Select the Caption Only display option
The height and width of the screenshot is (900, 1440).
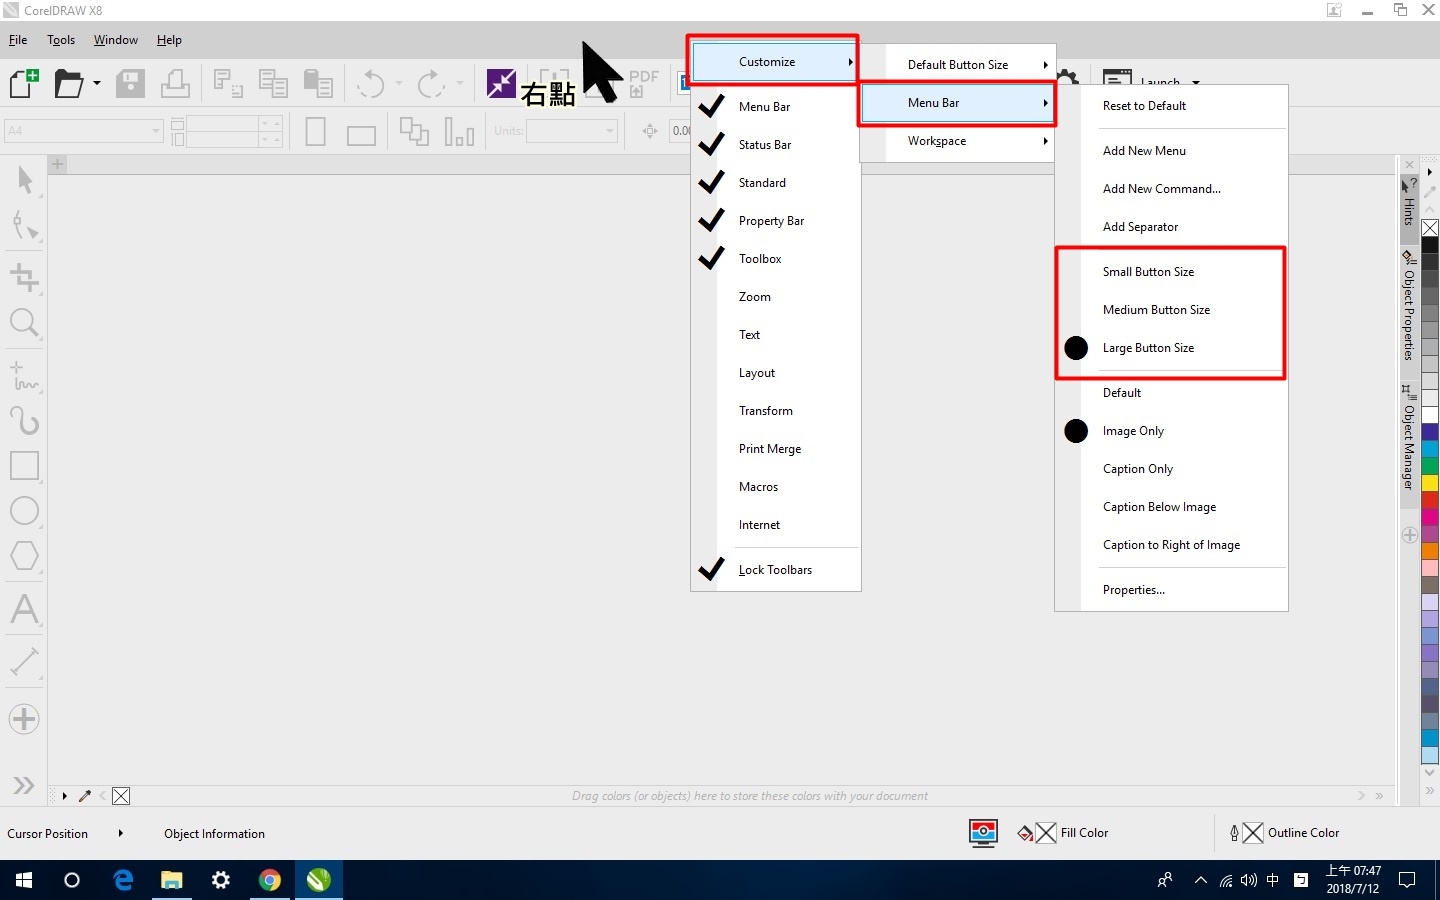pyautogui.click(x=1171, y=469)
